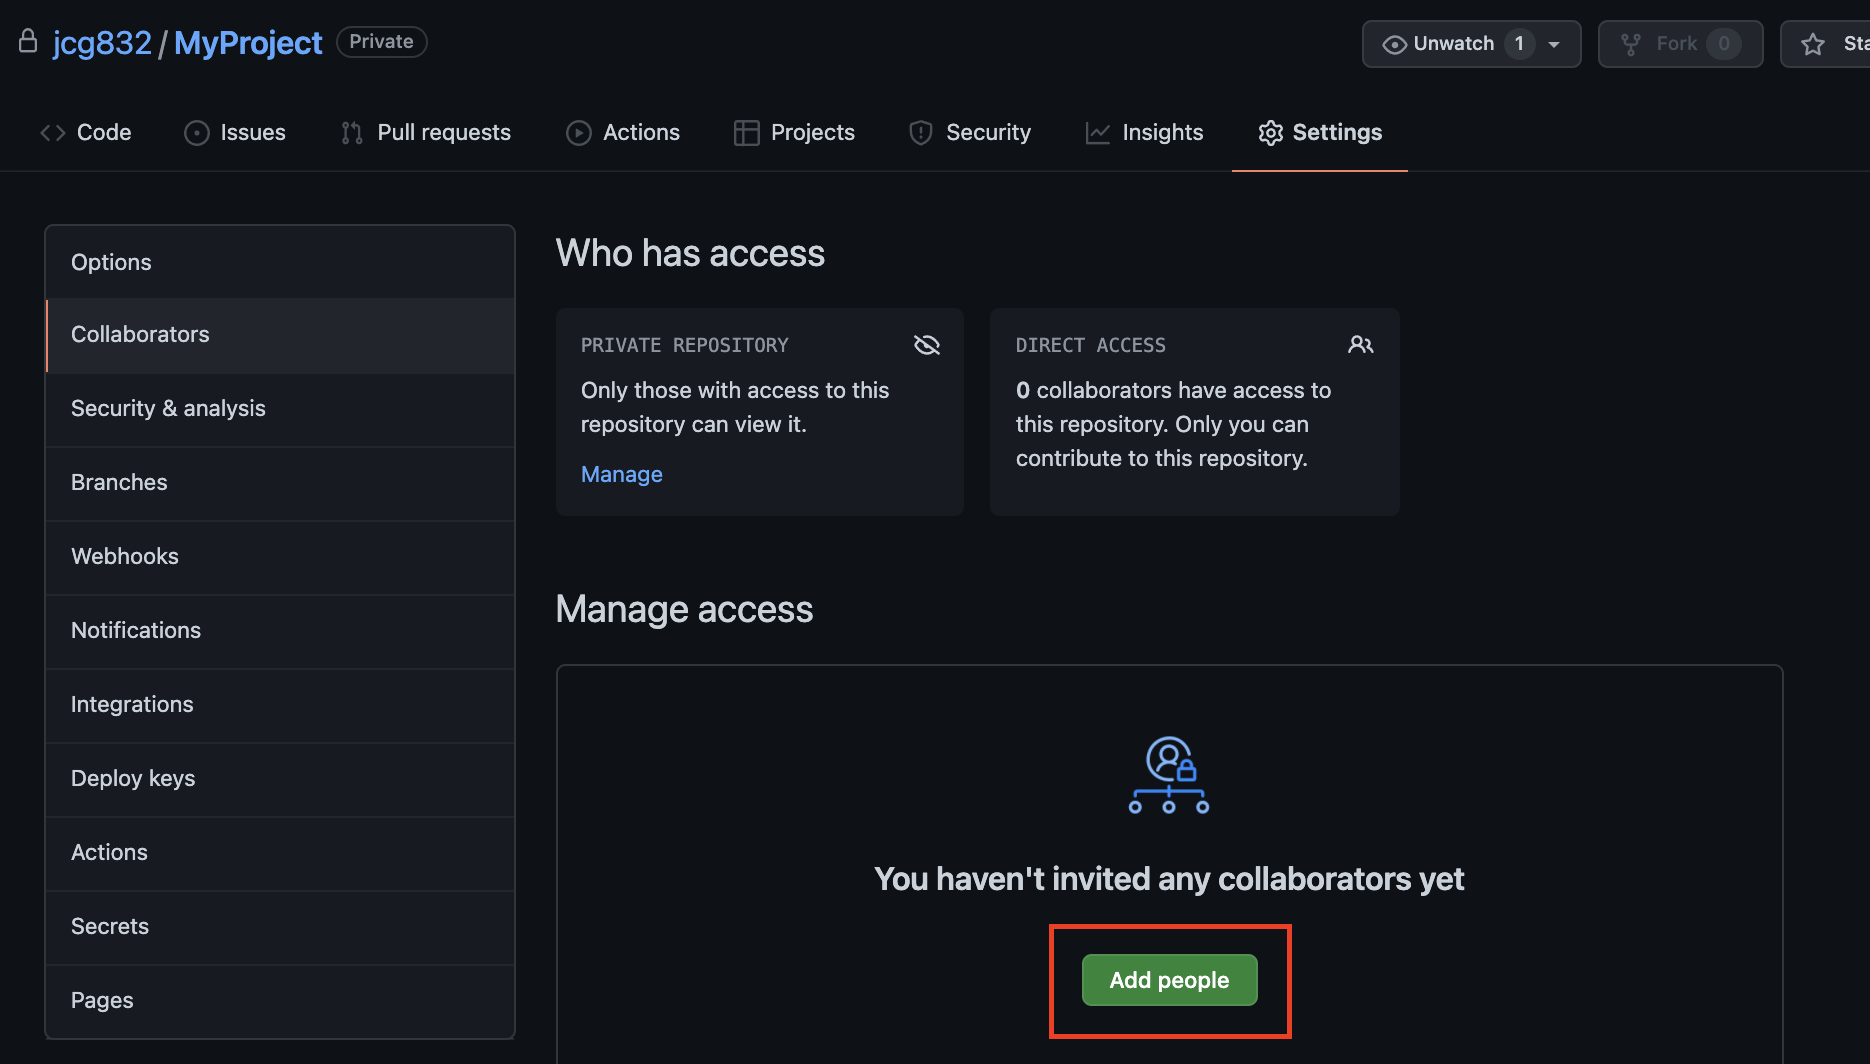Click the Code brackets icon
The width and height of the screenshot is (1870, 1064).
[53, 133]
